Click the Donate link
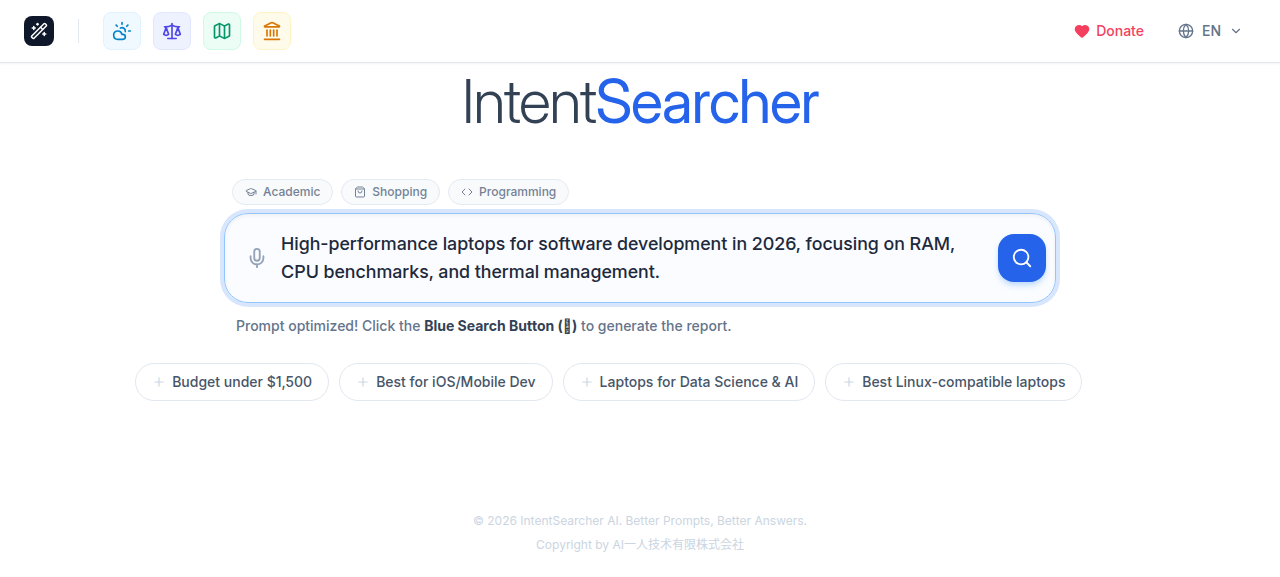Screen dimensions: 1280x577 click(1119, 31)
